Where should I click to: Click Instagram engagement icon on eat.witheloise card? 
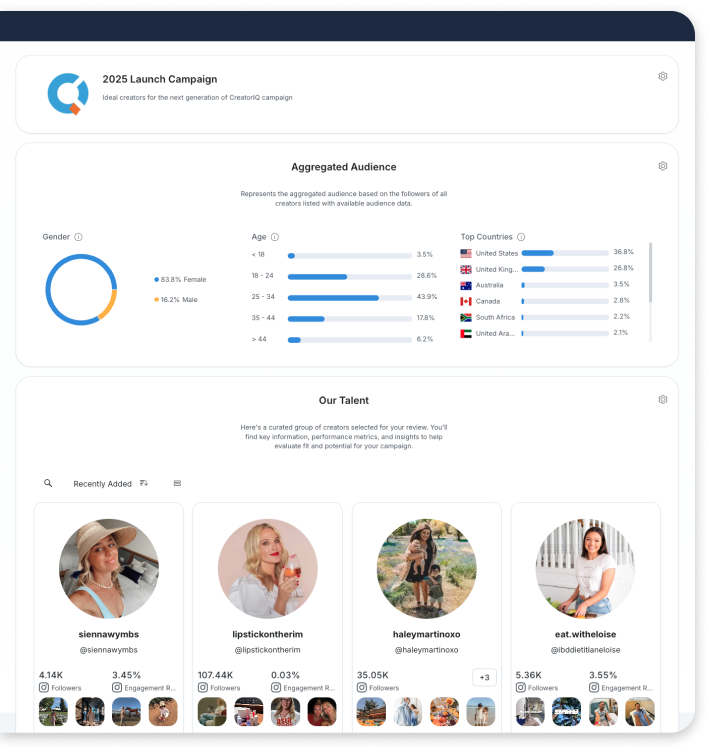click(594, 688)
